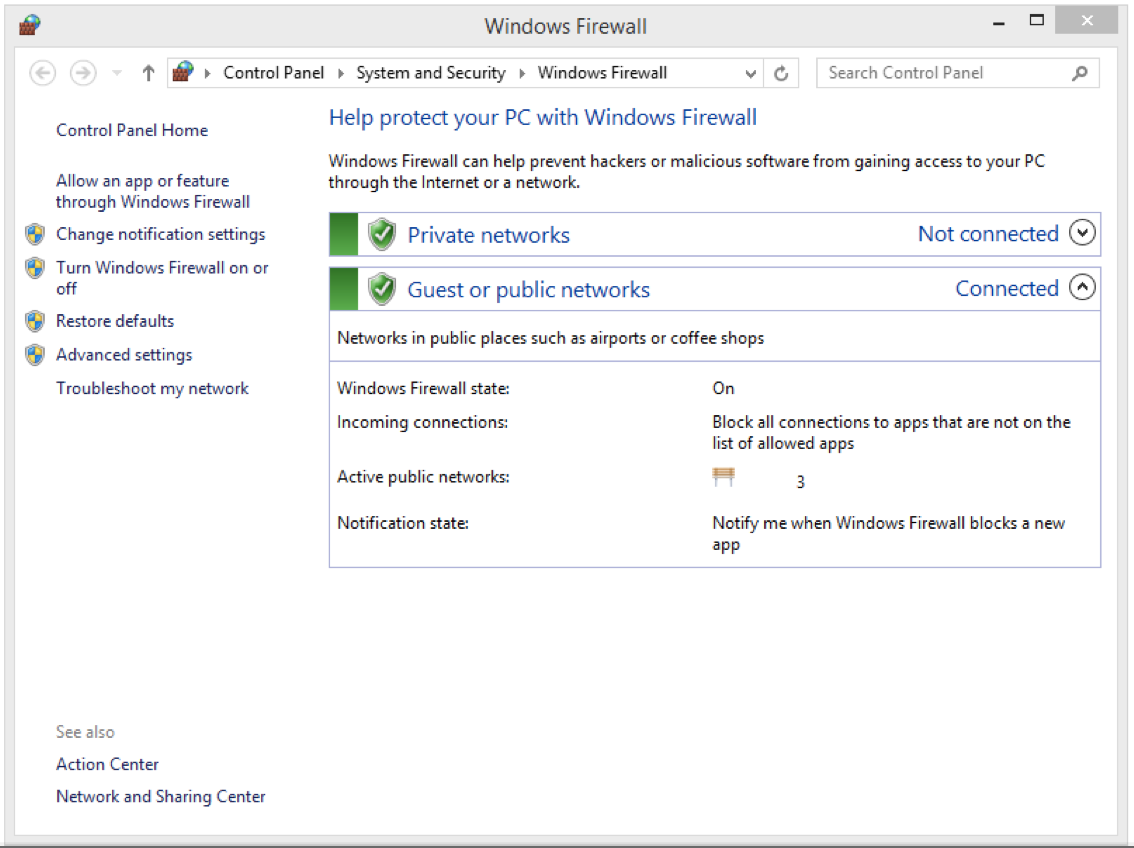Refresh the Windows Firewall page
This screenshot has height=848, width=1134.
pyautogui.click(x=781, y=73)
